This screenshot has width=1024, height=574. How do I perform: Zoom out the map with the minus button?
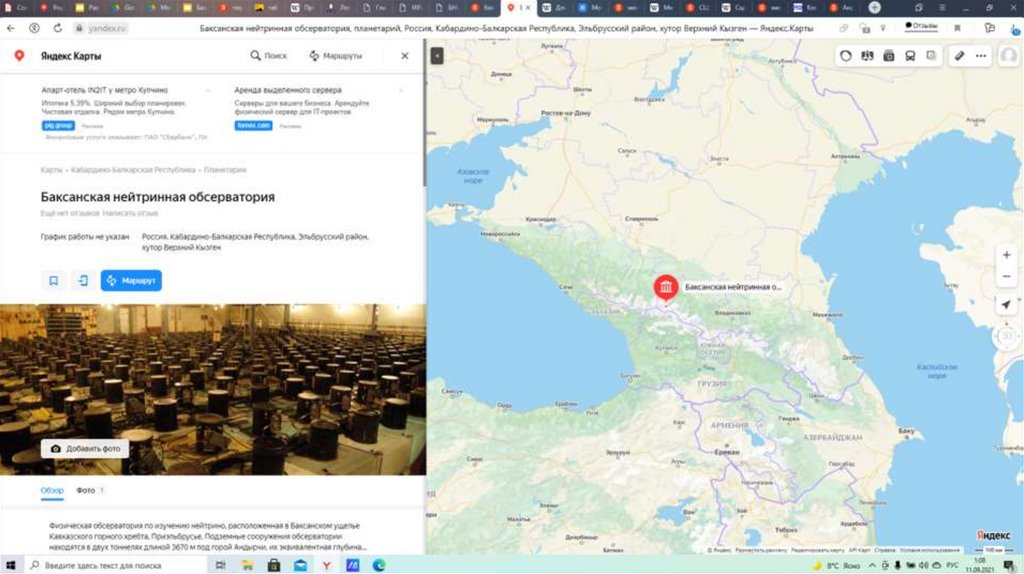point(1006,276)
